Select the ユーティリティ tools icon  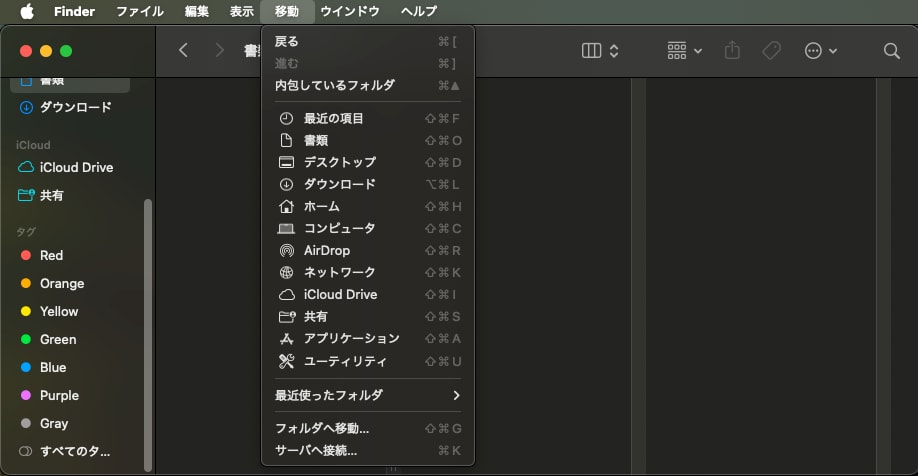click(x=286, y=361)
